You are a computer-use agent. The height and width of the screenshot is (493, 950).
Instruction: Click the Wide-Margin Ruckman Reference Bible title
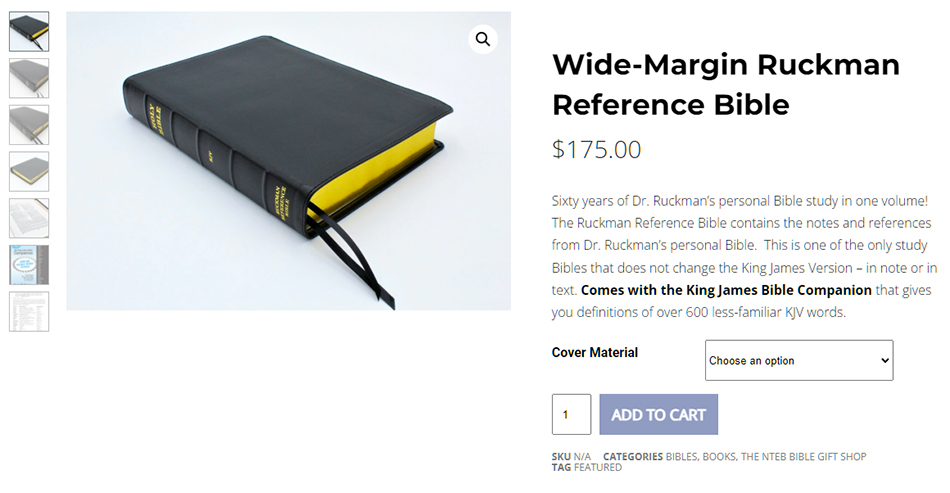point(726,84)
